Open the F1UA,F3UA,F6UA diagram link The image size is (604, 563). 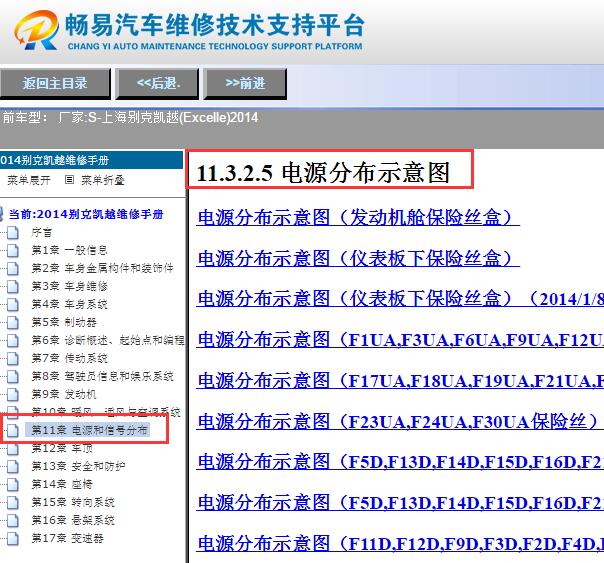[400, 340]
